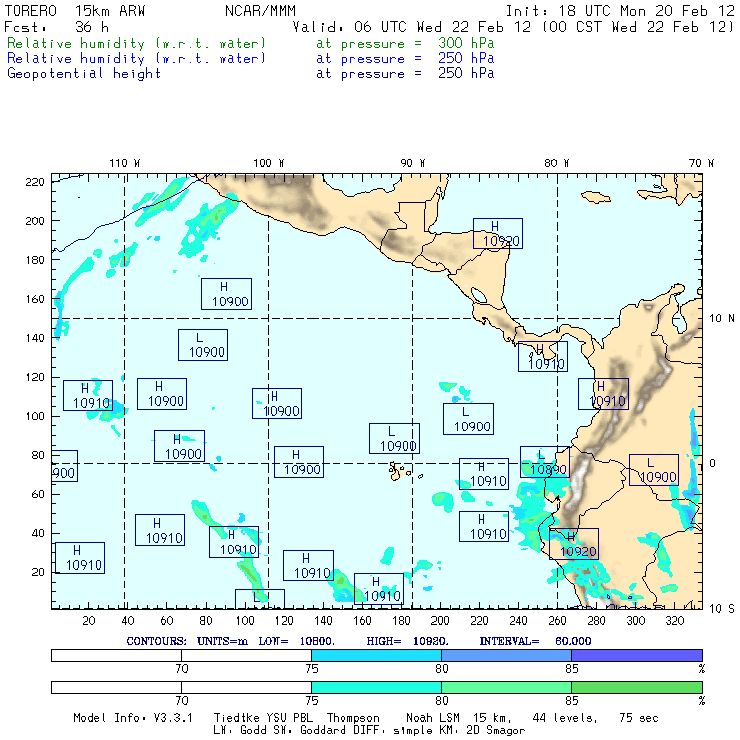Click the L 10890 low-pressure label
740x740 pixels.
tap(544, 462)
